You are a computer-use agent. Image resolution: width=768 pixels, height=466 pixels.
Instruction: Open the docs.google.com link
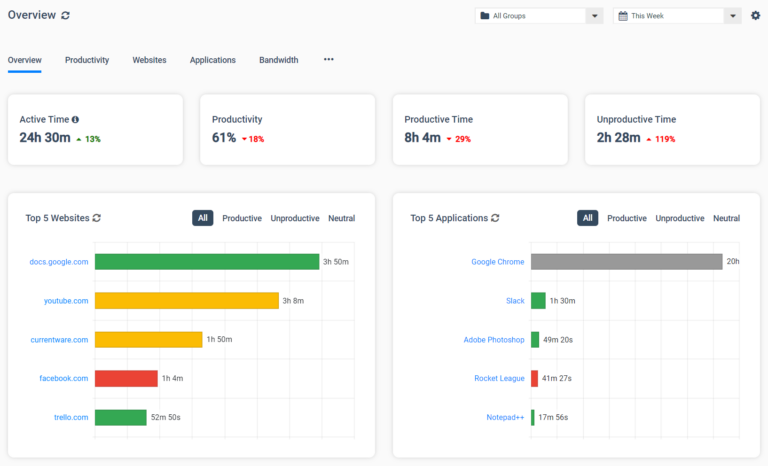[59, 262]
